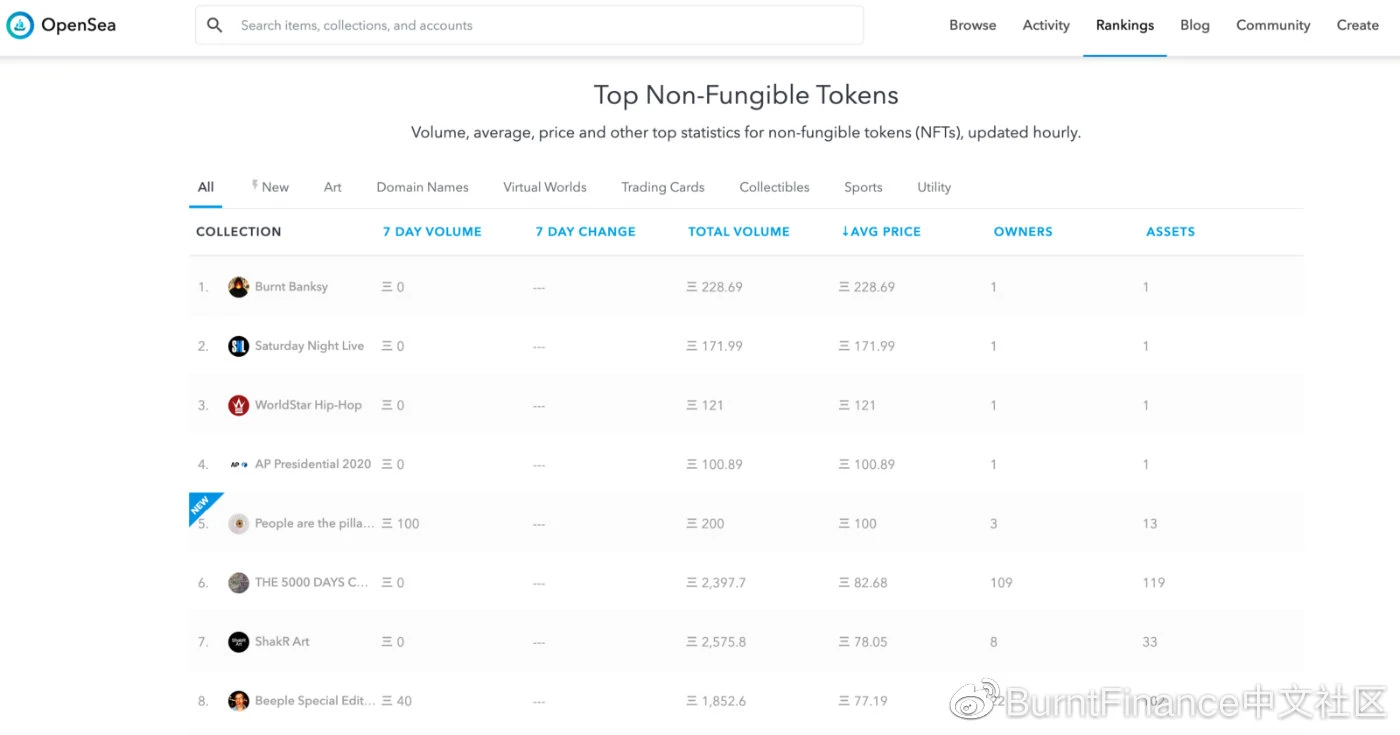Image resolution: width=1400 pixels, height=735 pixels.
Task: Sort the table by Total Volume
Action: coord(739,231)
